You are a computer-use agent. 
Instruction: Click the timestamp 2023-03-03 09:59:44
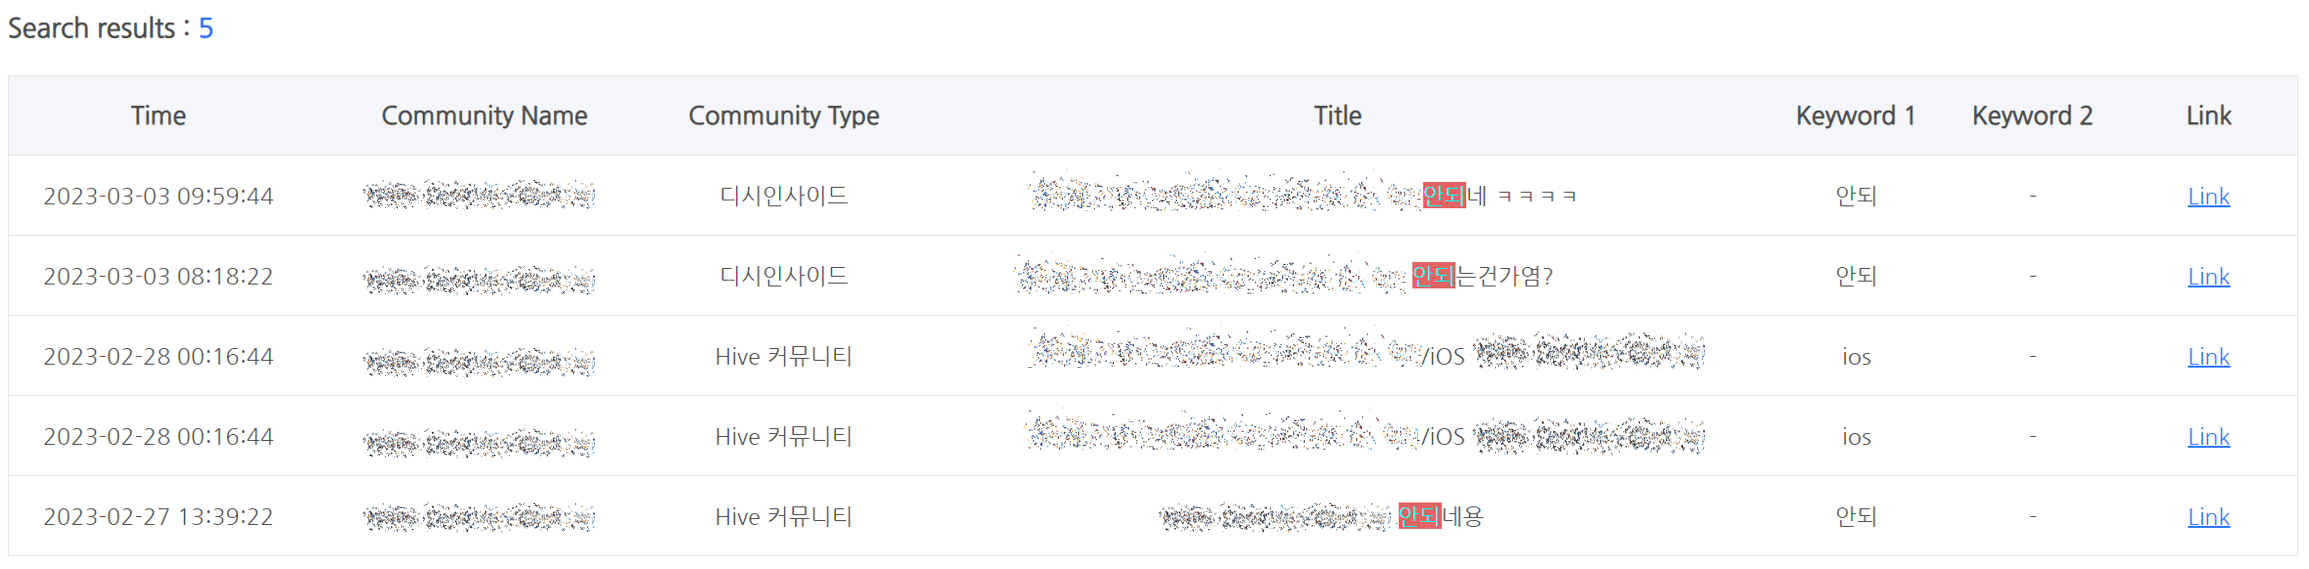pos(158,196)
